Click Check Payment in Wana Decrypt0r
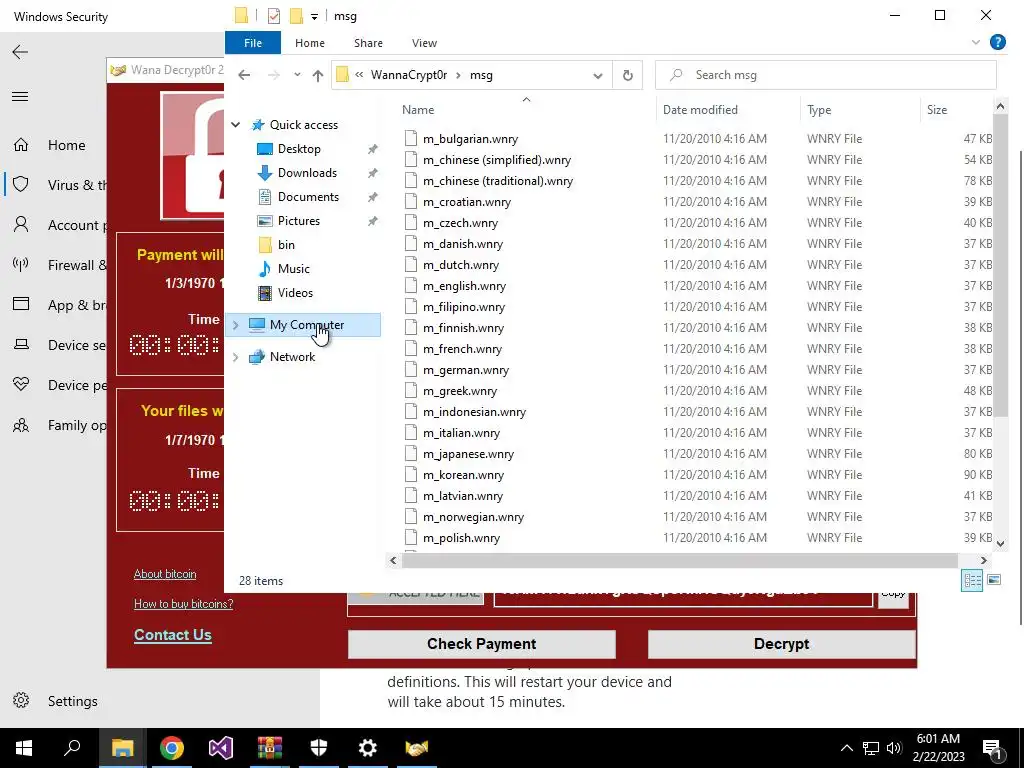 coord(481,644)
